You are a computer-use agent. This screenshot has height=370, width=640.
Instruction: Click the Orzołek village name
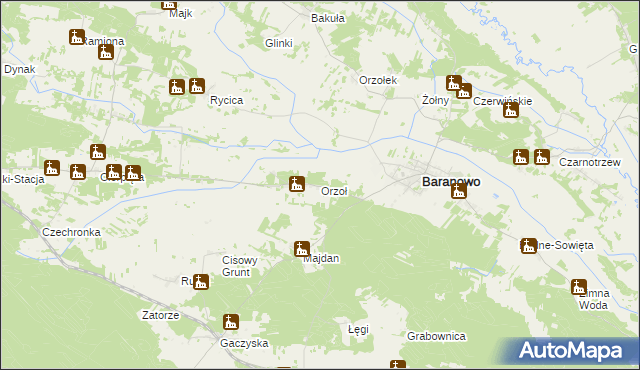[x=378, y=80]
